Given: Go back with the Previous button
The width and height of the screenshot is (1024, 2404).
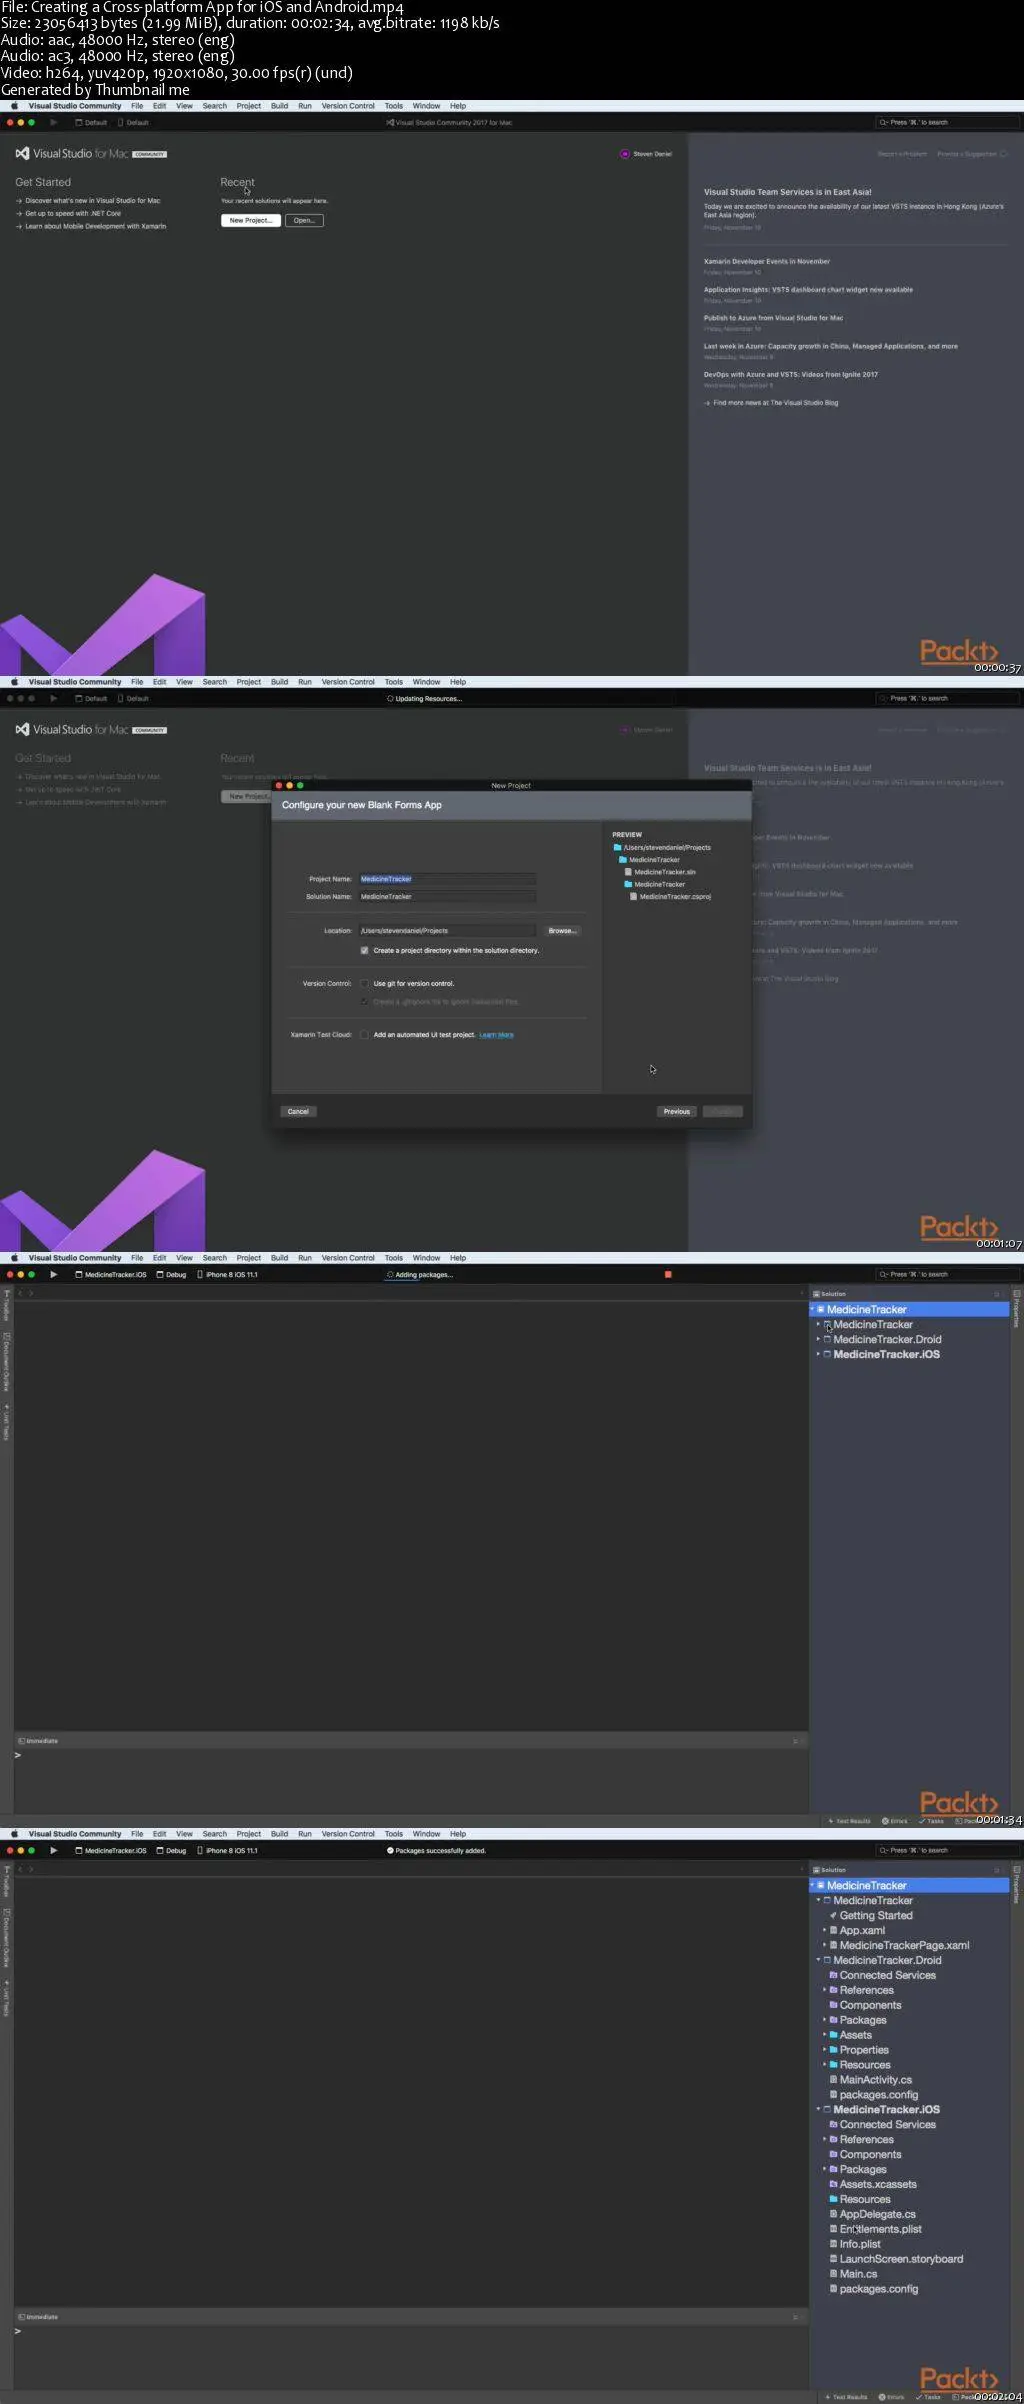Looking at the screenshot, I should coord(677,1111).
